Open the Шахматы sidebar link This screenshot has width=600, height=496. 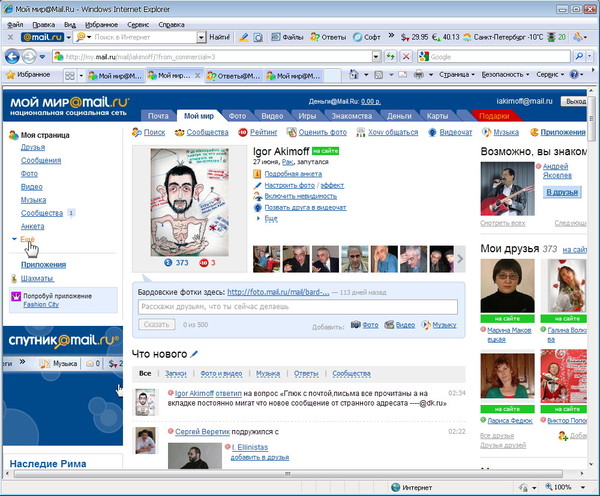pos(37,278)
